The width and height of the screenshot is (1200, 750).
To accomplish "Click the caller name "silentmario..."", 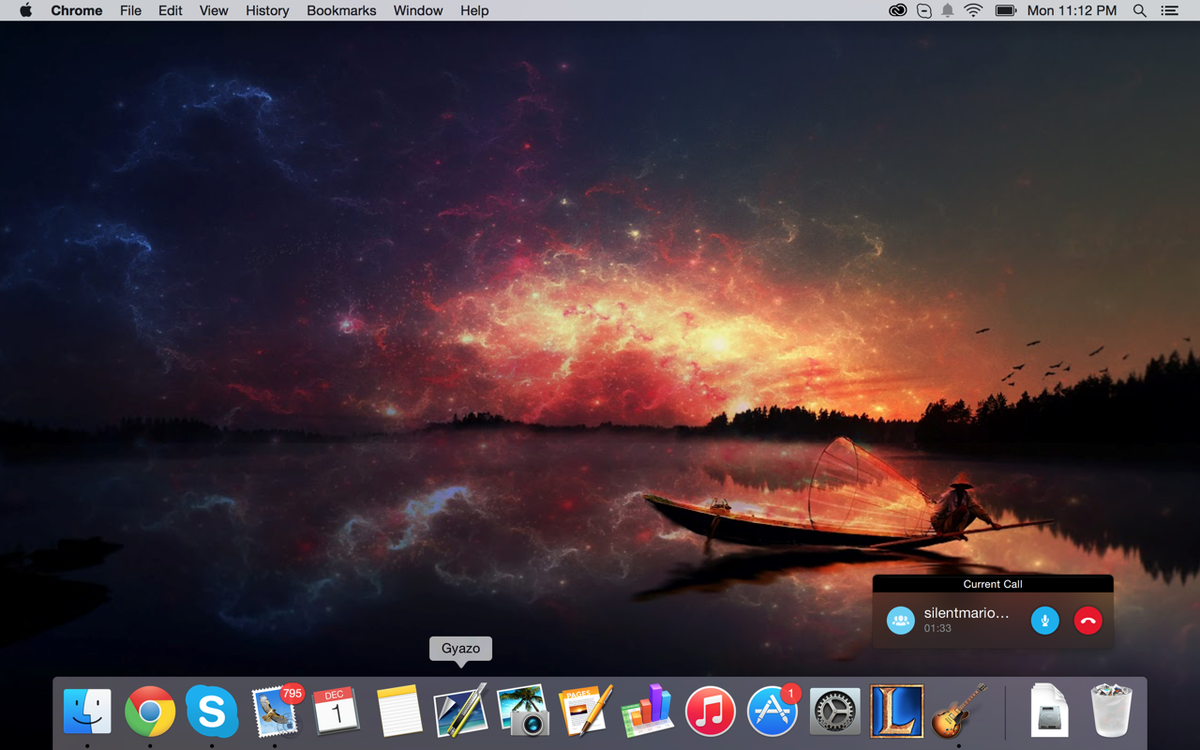I will click(x=966, y=613).
